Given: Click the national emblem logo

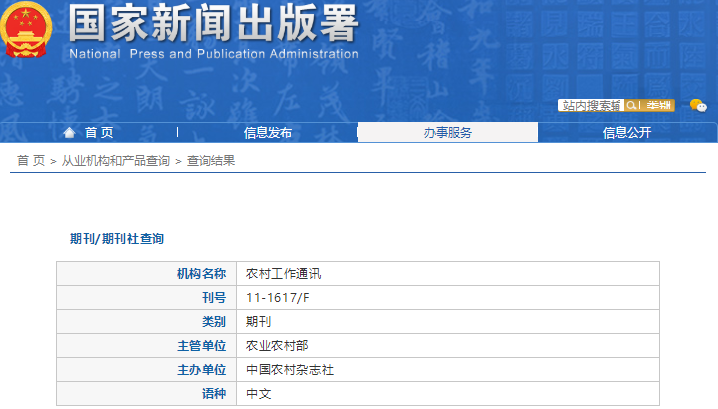Looking at the screenshot, I should (x=26, y=29).
